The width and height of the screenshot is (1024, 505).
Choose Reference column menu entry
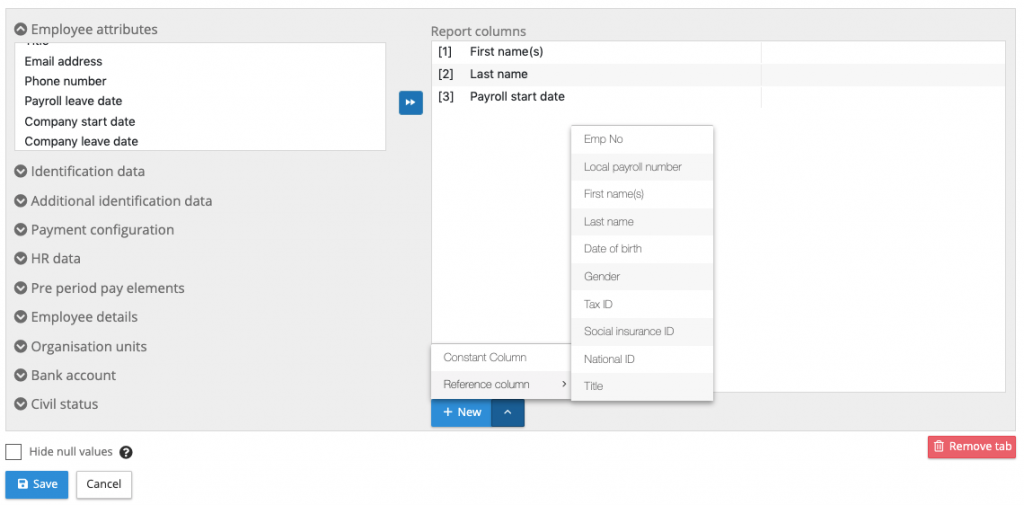pos(487,384)
